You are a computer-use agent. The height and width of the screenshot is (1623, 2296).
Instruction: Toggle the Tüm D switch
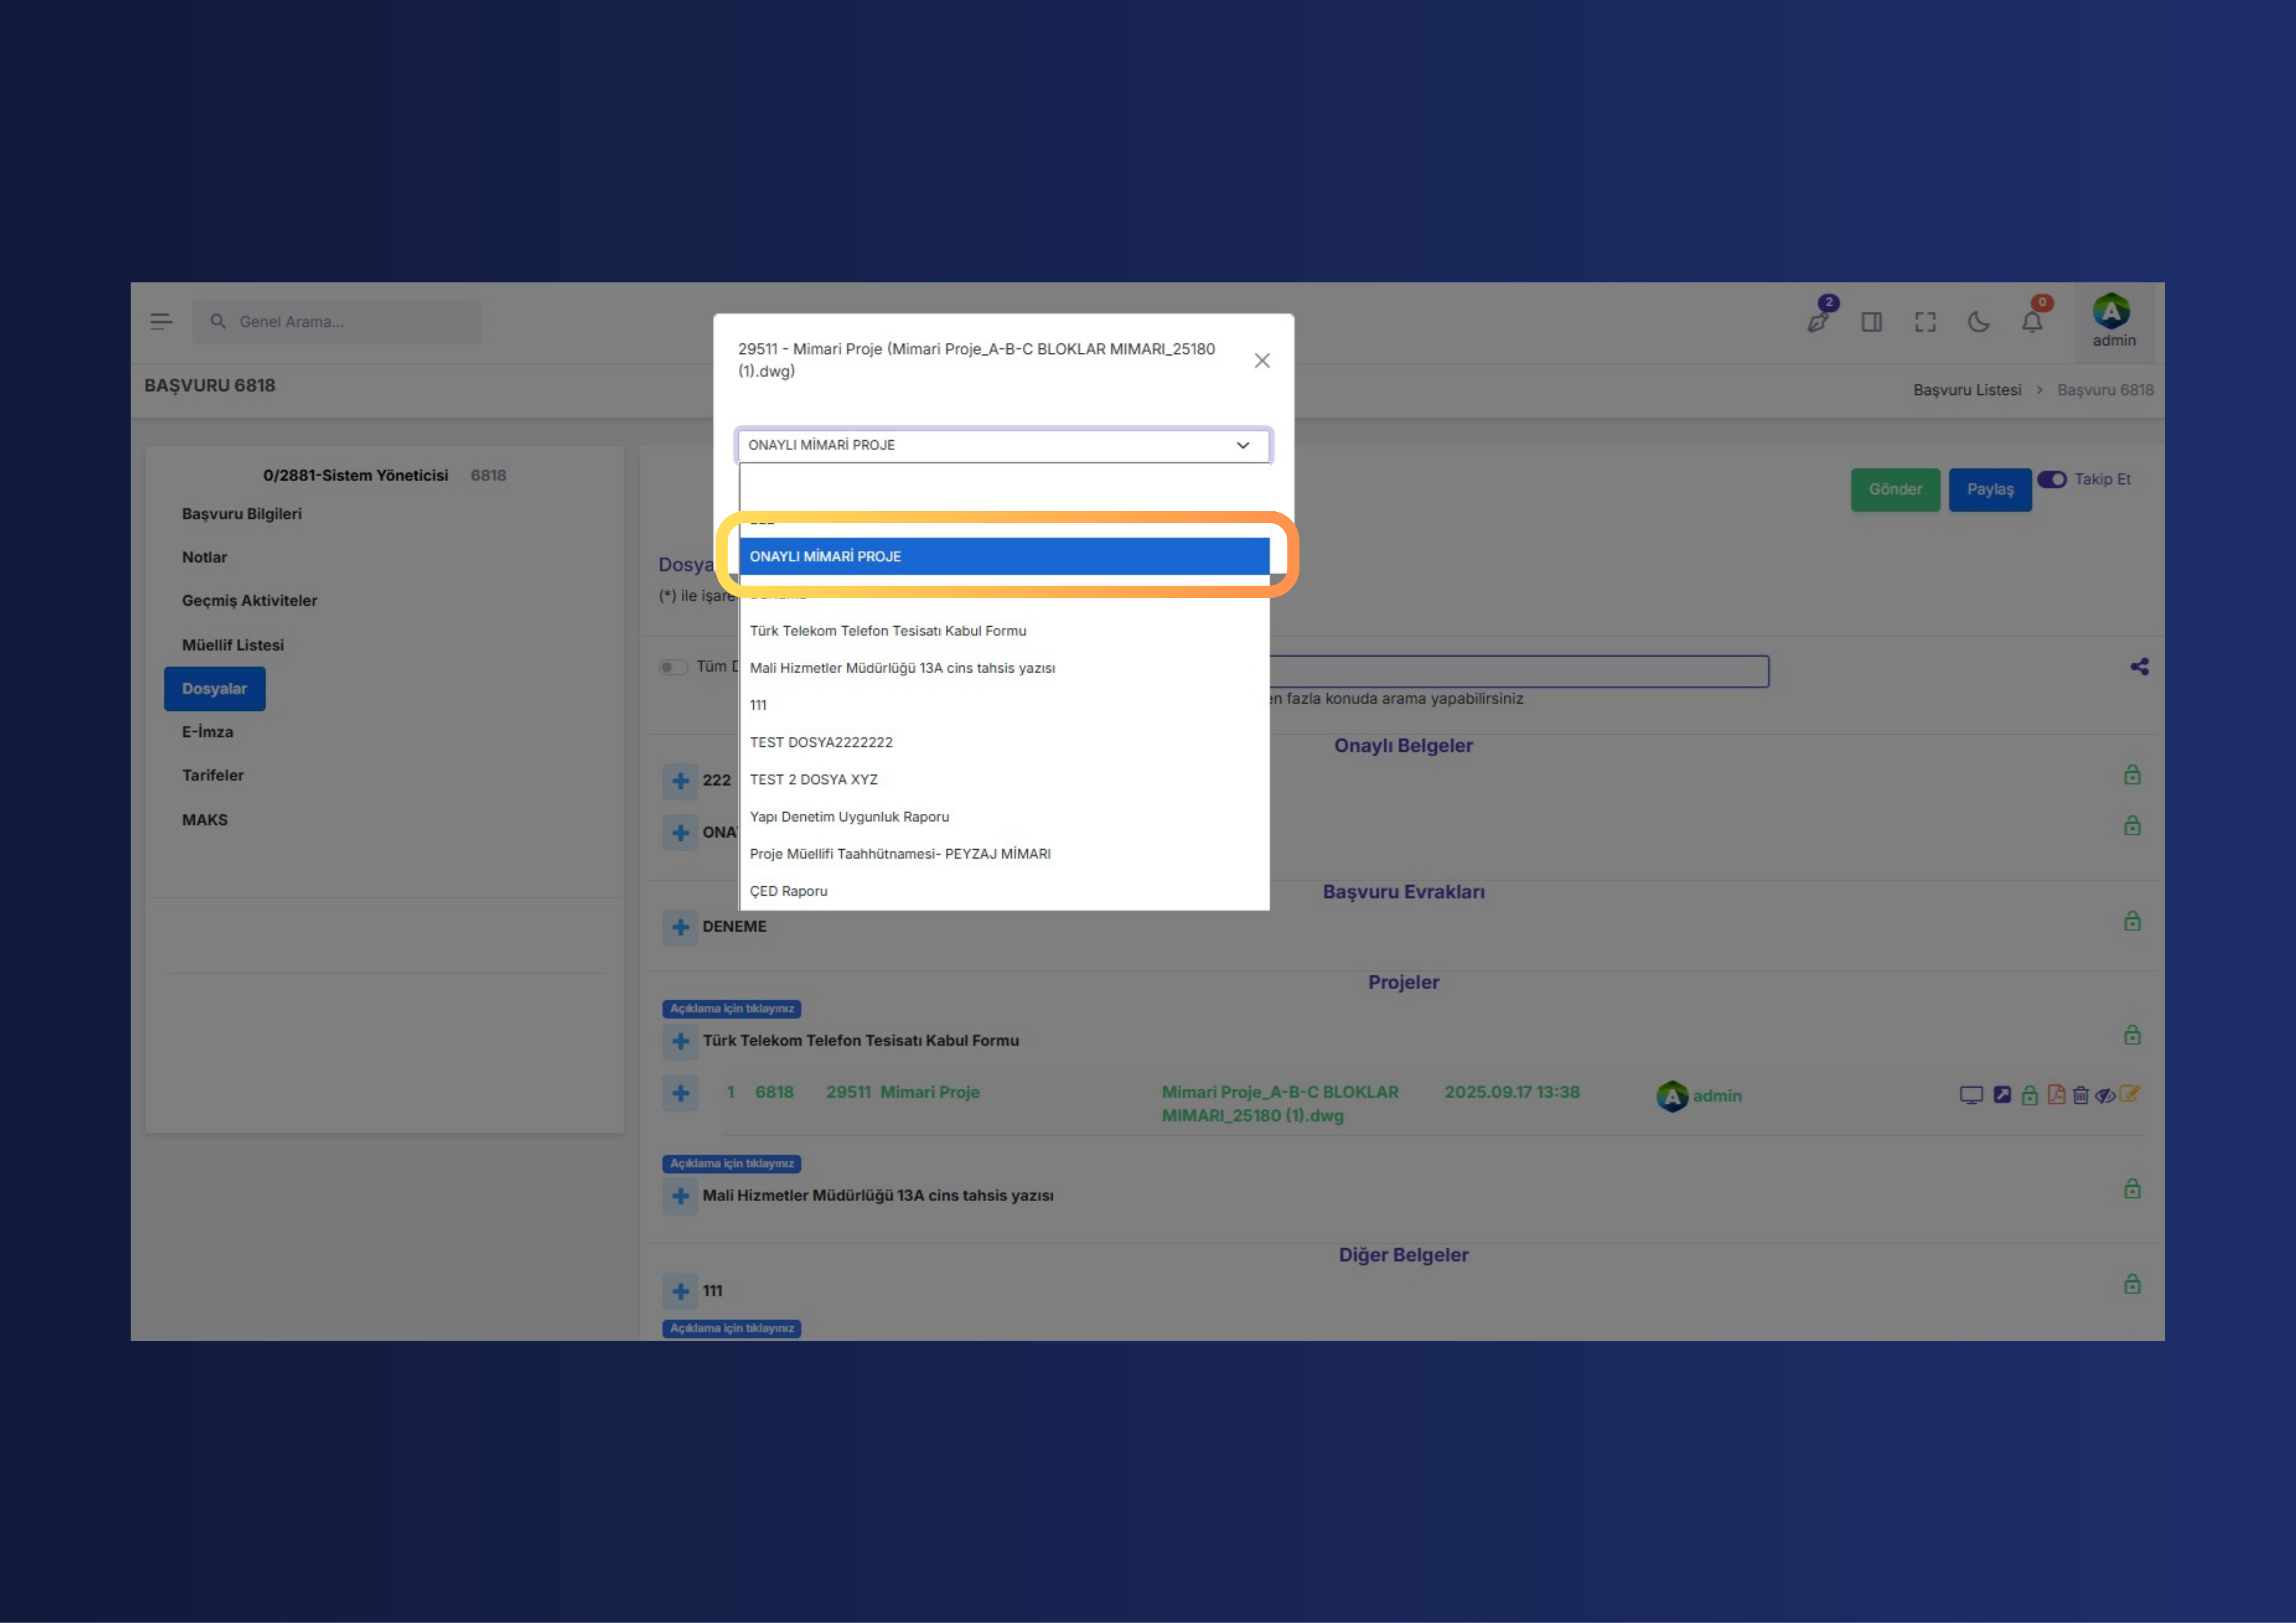pos(673,667)
